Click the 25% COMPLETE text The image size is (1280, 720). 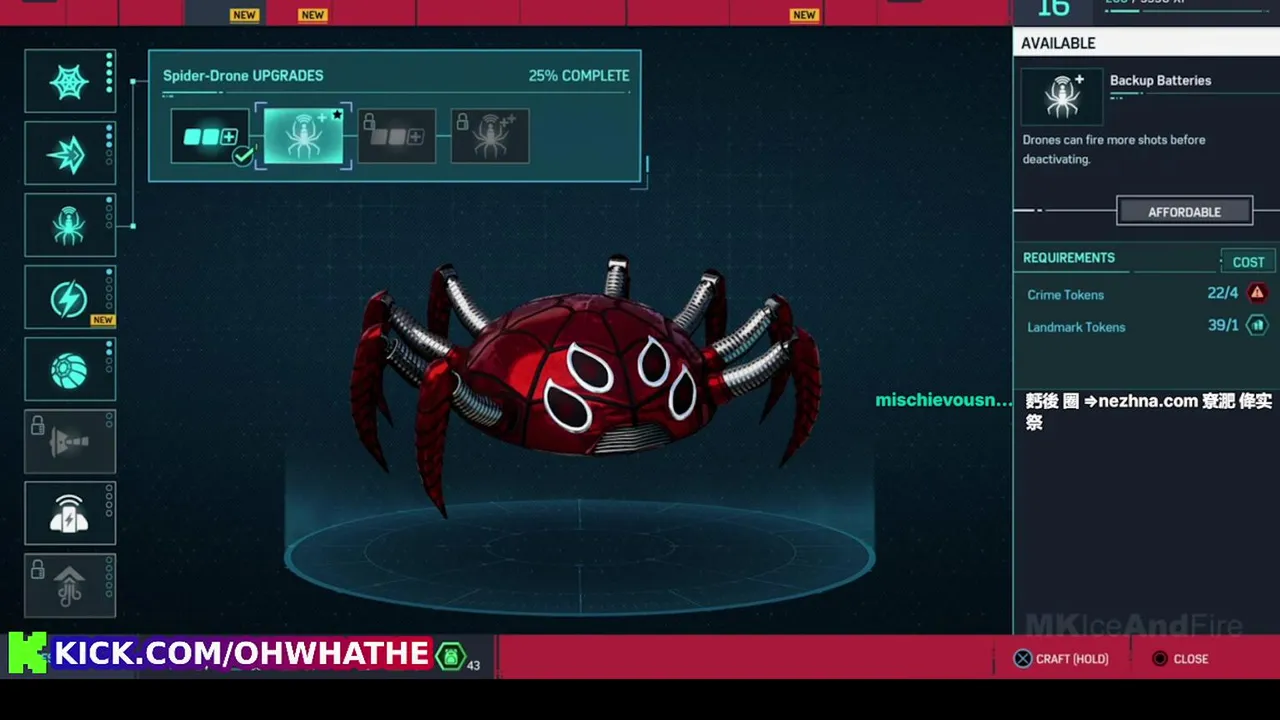click(579, 76)
